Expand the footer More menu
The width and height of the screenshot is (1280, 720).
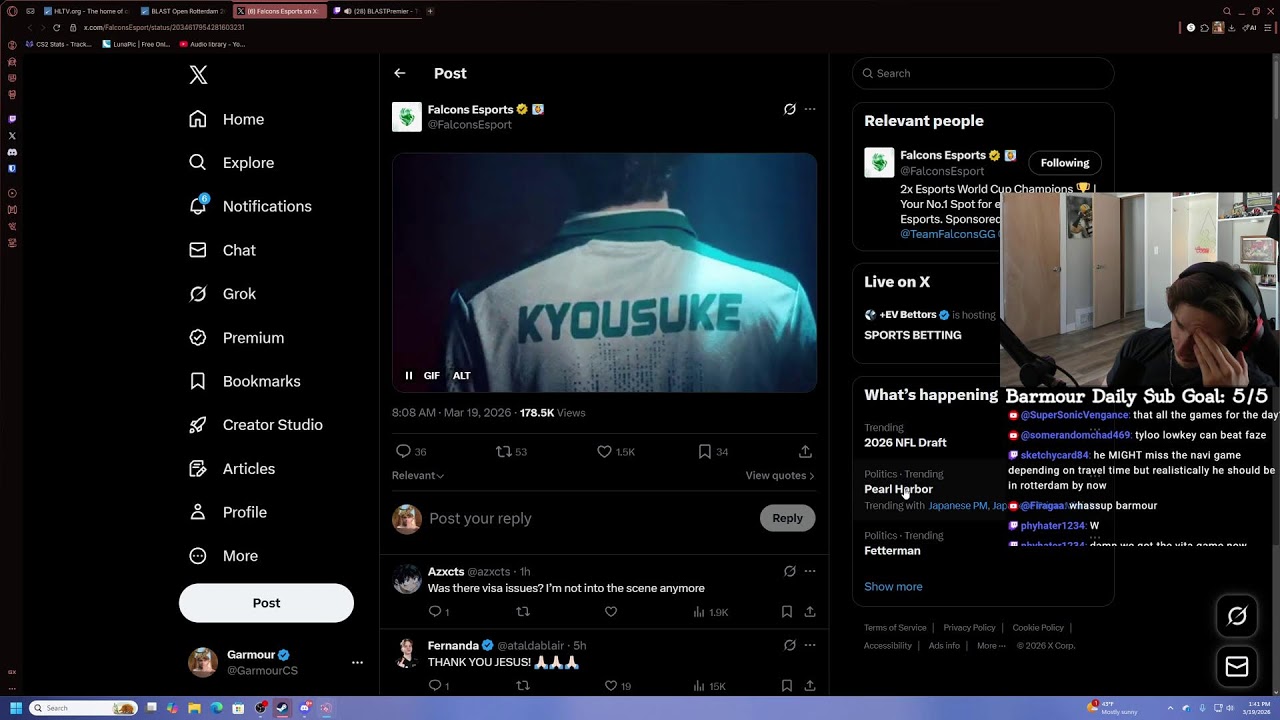pyautogui.click(x=991, y=646)
